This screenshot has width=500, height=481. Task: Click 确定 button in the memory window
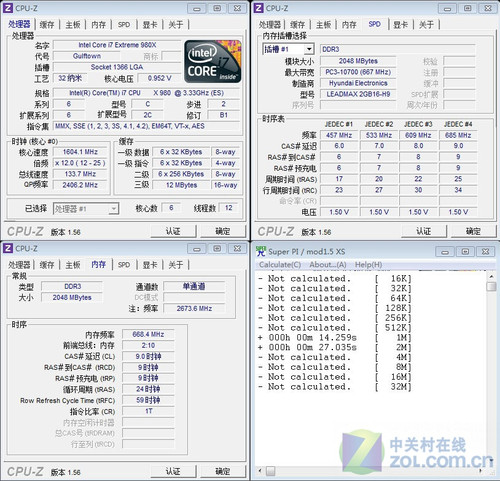223,471
